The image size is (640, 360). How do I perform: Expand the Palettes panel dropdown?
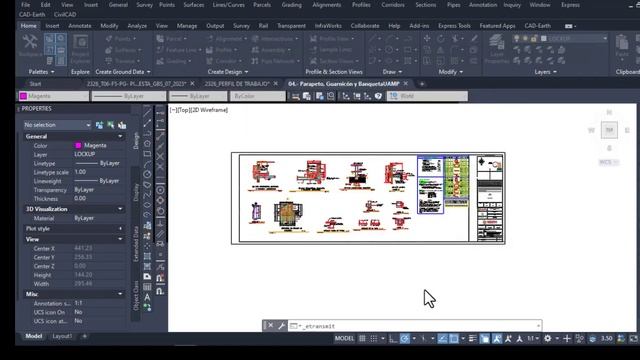42,72
